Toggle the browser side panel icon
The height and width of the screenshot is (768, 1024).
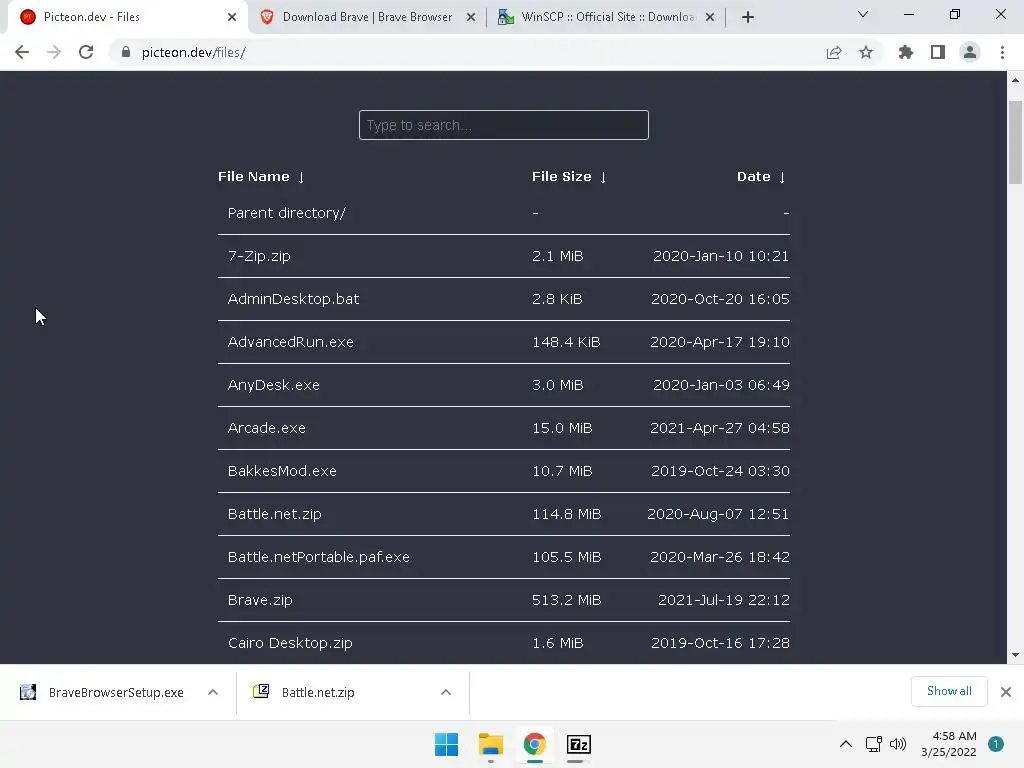click(938, 52)
